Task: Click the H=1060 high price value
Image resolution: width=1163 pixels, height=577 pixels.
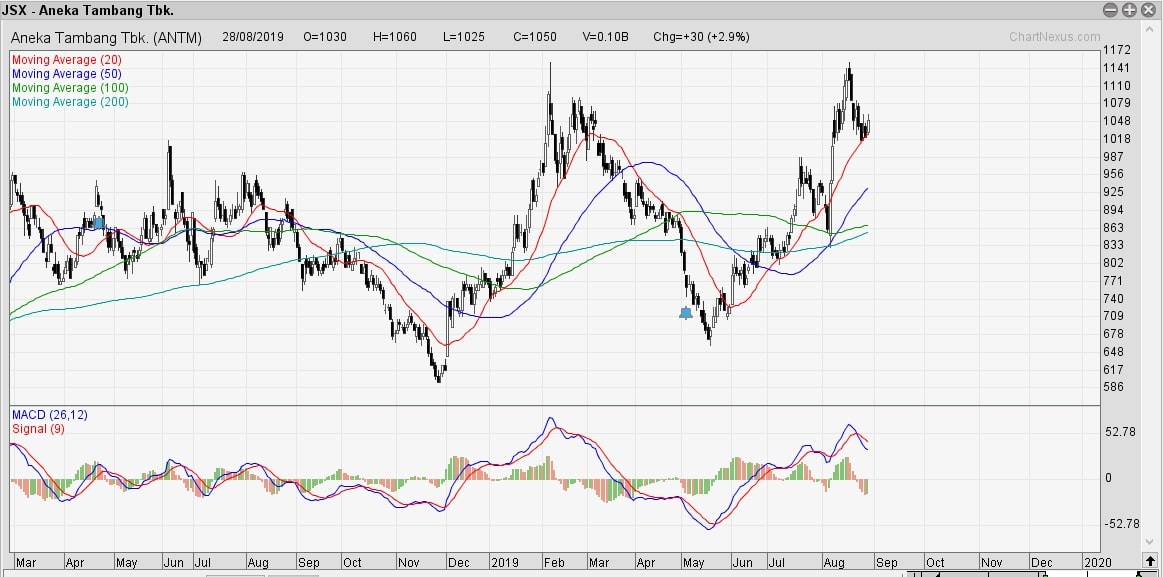Action: pos(395,37)
